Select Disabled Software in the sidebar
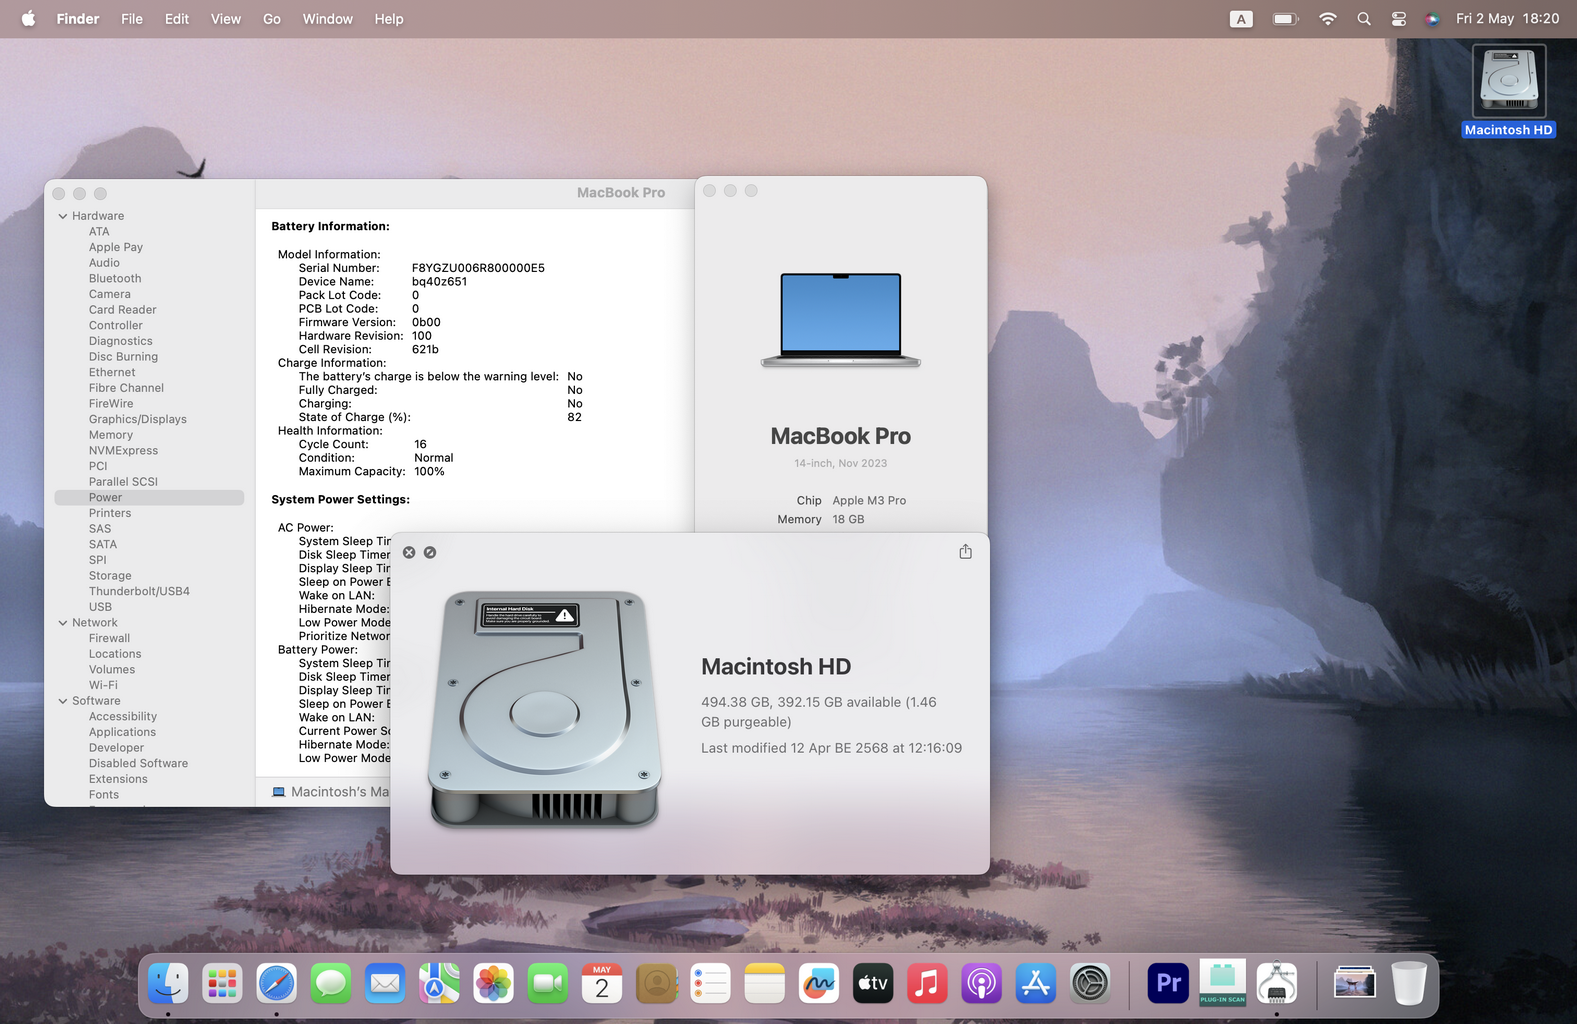The height and width of the screenshot is (1024, 1577). point(138,763)
